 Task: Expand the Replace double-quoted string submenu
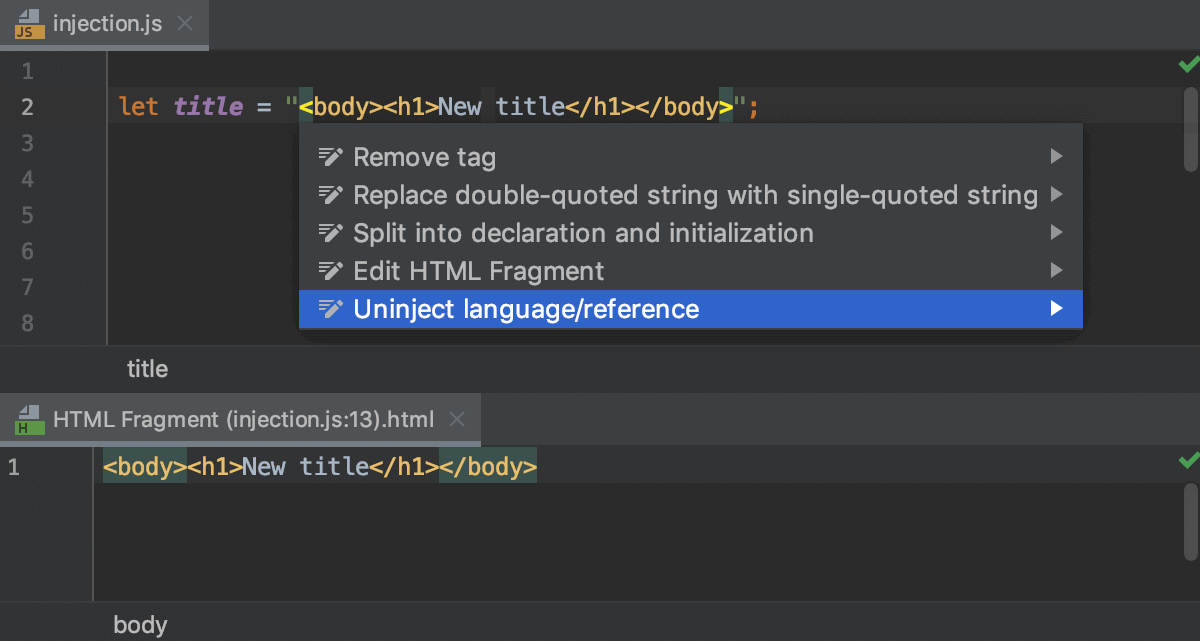[1057, 194]
